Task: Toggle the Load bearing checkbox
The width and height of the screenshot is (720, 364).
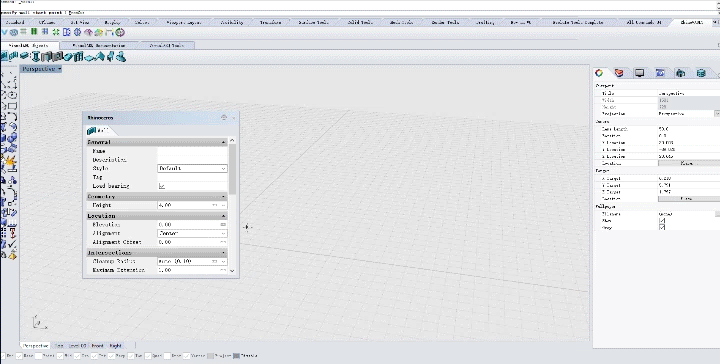Action: tap(162, 186)
